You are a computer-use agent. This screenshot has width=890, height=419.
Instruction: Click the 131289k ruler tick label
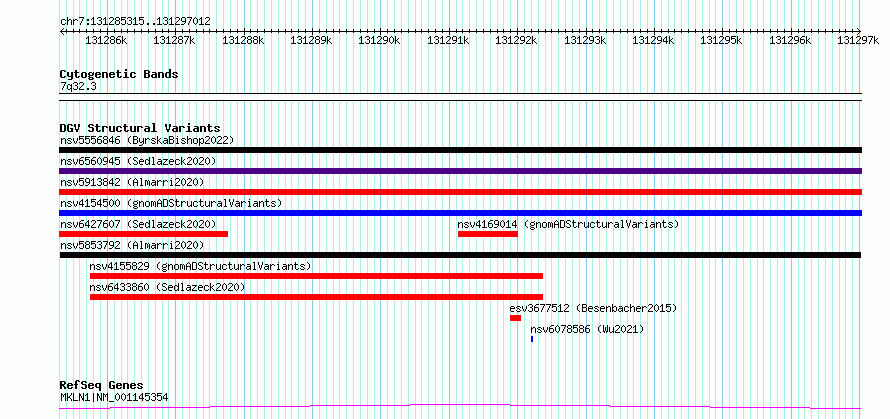[311, 40]
